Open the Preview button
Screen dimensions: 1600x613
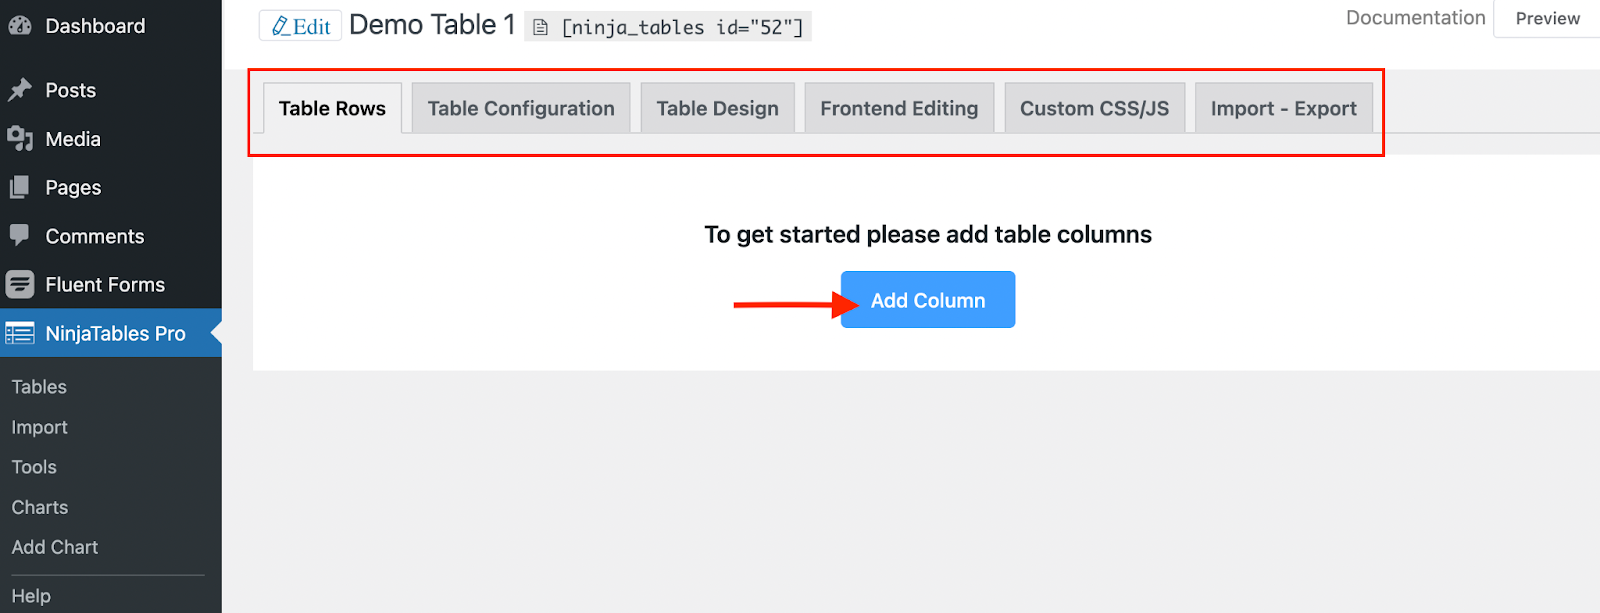[1547, 18]
